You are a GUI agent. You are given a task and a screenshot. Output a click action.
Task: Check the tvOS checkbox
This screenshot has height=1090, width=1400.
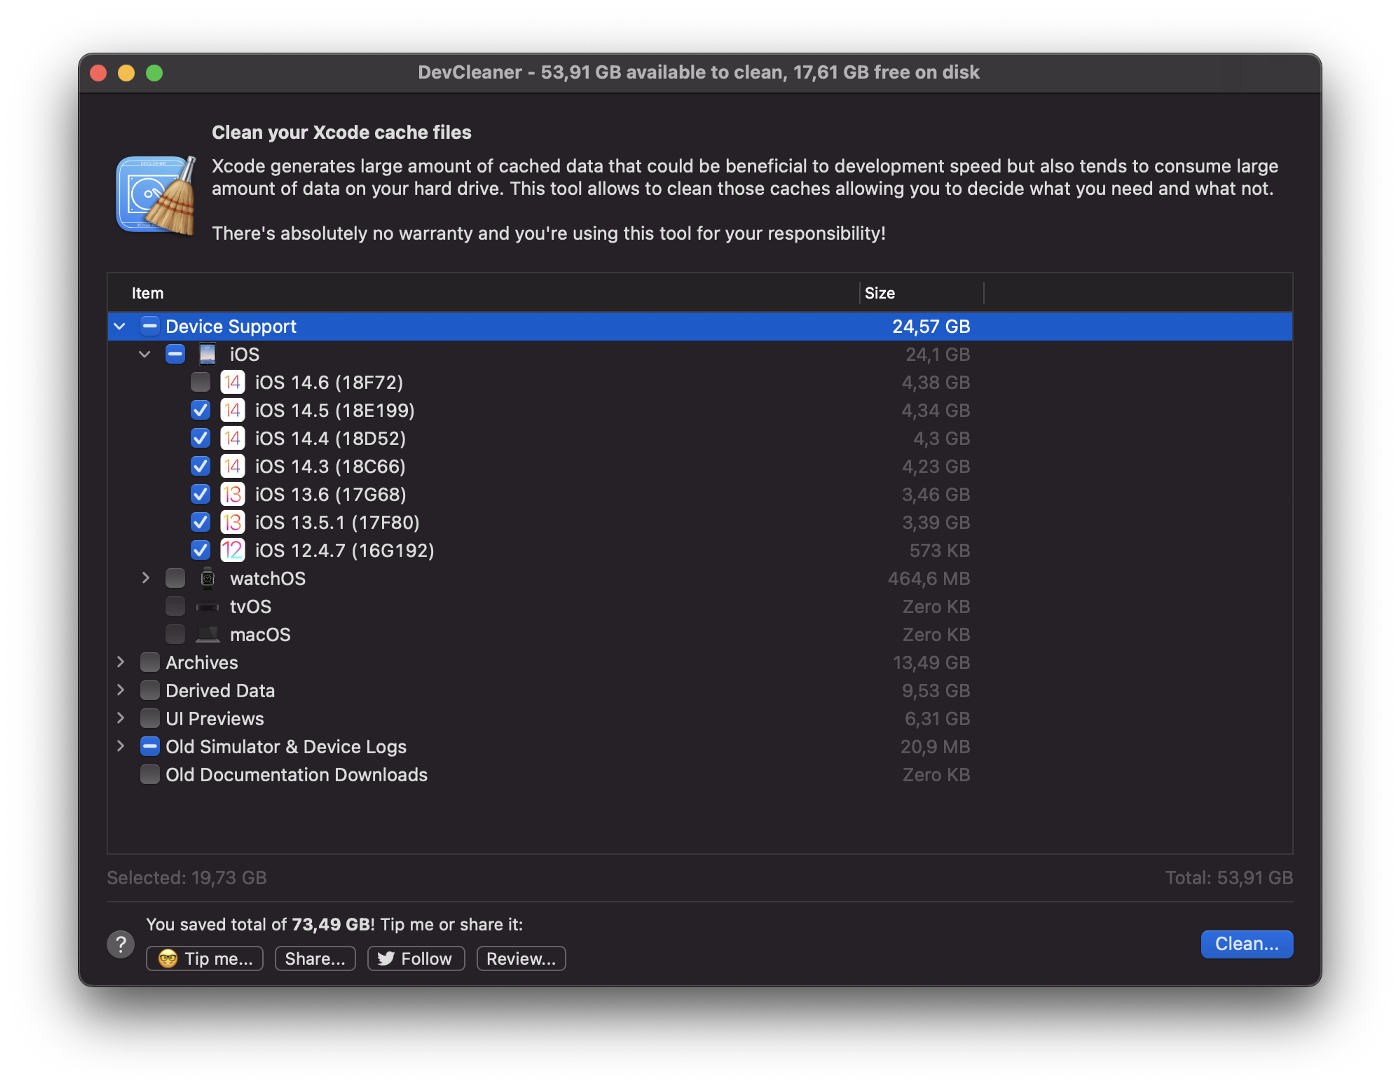coord(175,606)
